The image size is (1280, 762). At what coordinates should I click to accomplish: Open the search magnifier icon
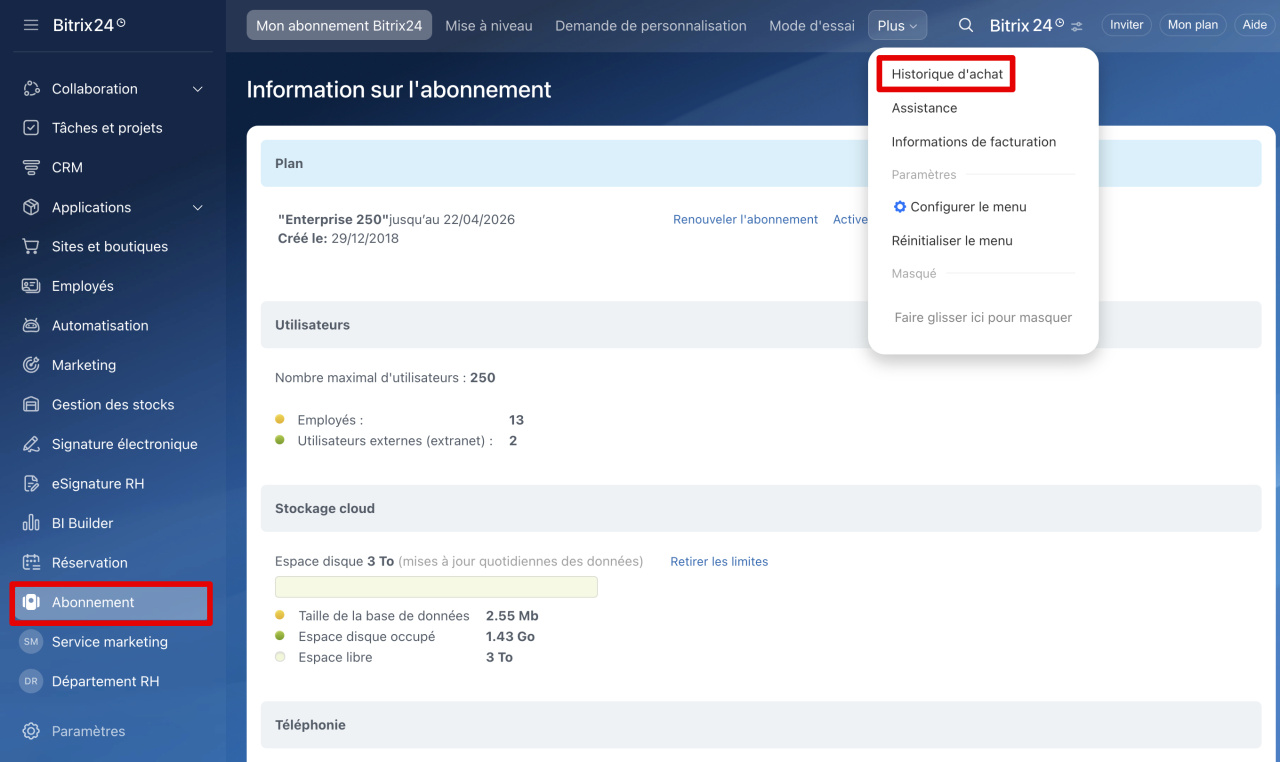pyautogui.click(x=965, y=25)
